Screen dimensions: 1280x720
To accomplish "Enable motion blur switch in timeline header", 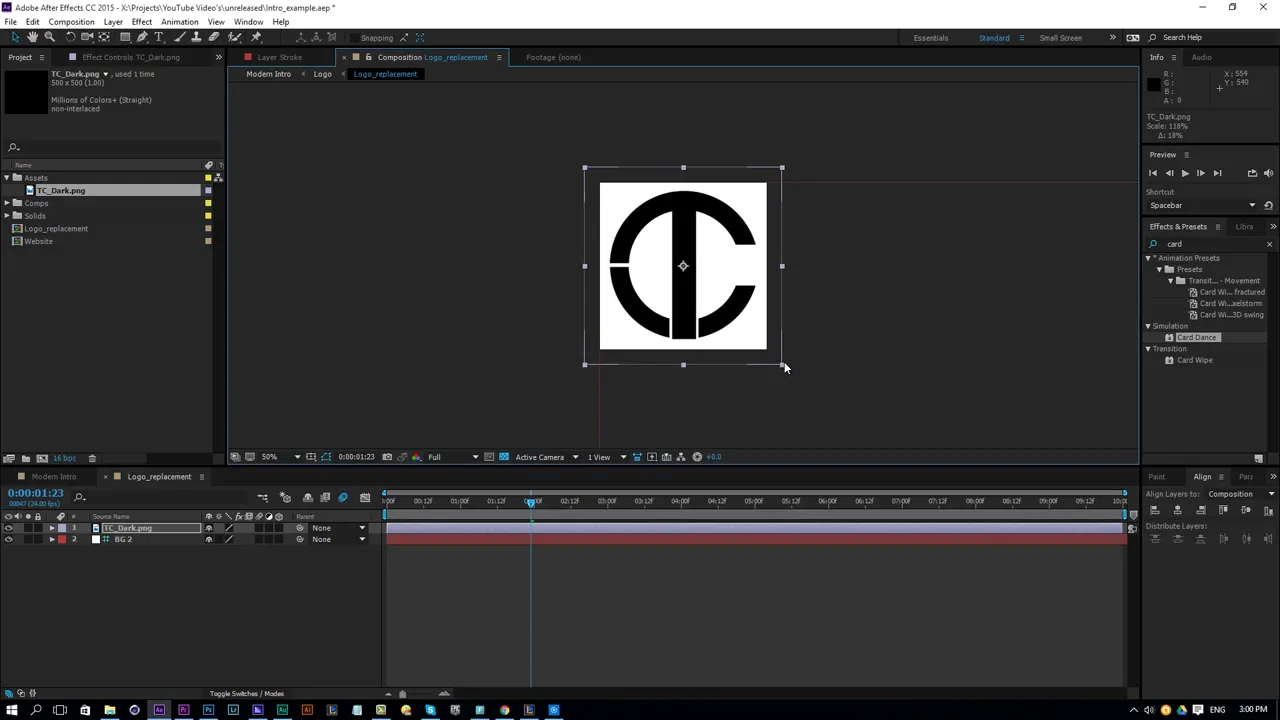I will [343, 497].
